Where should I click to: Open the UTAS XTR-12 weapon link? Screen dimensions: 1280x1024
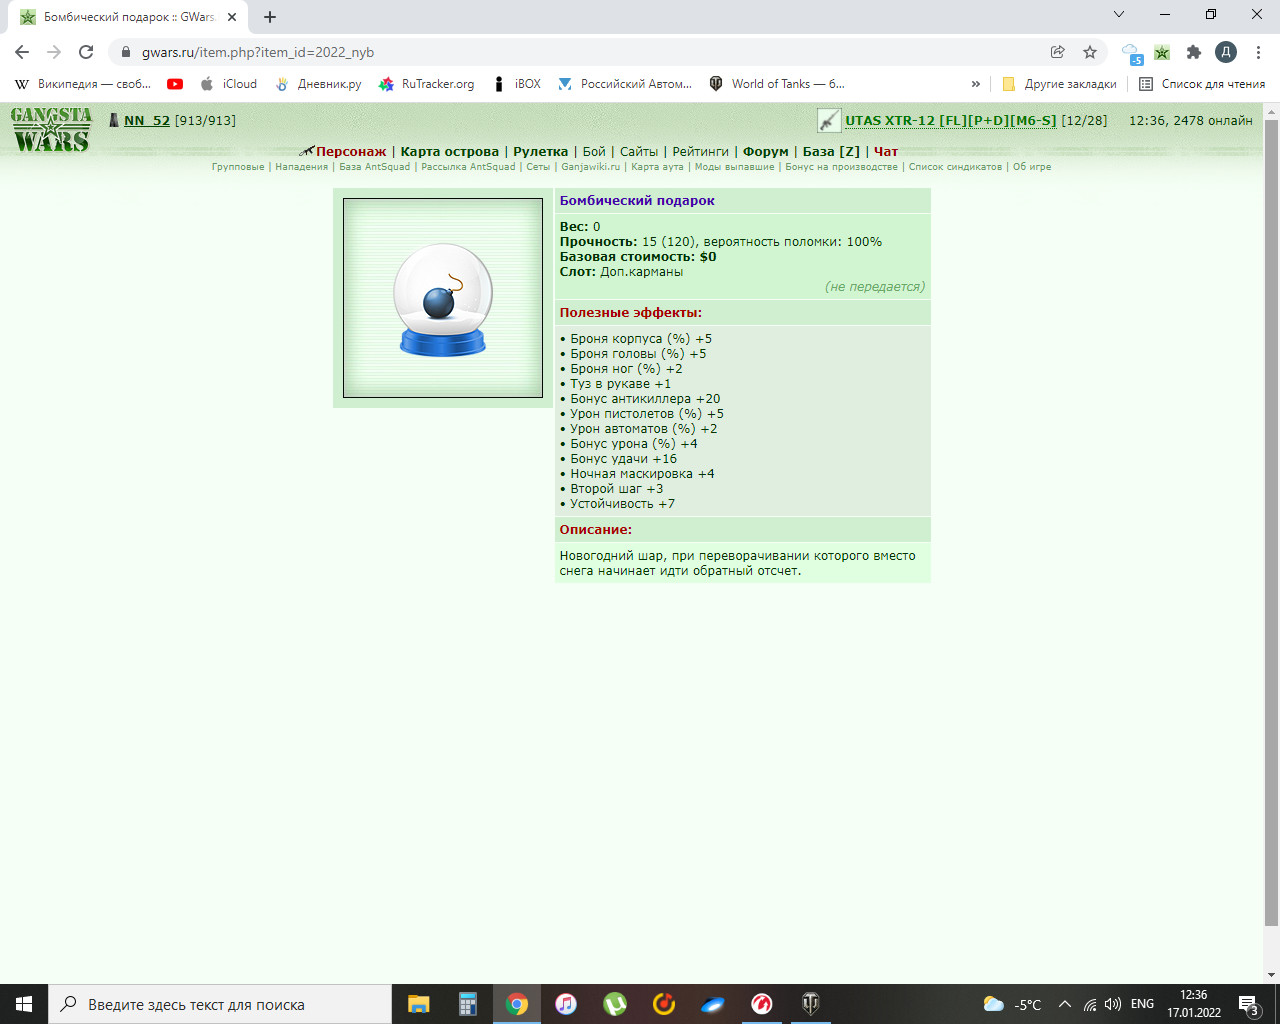coord(951,120)
